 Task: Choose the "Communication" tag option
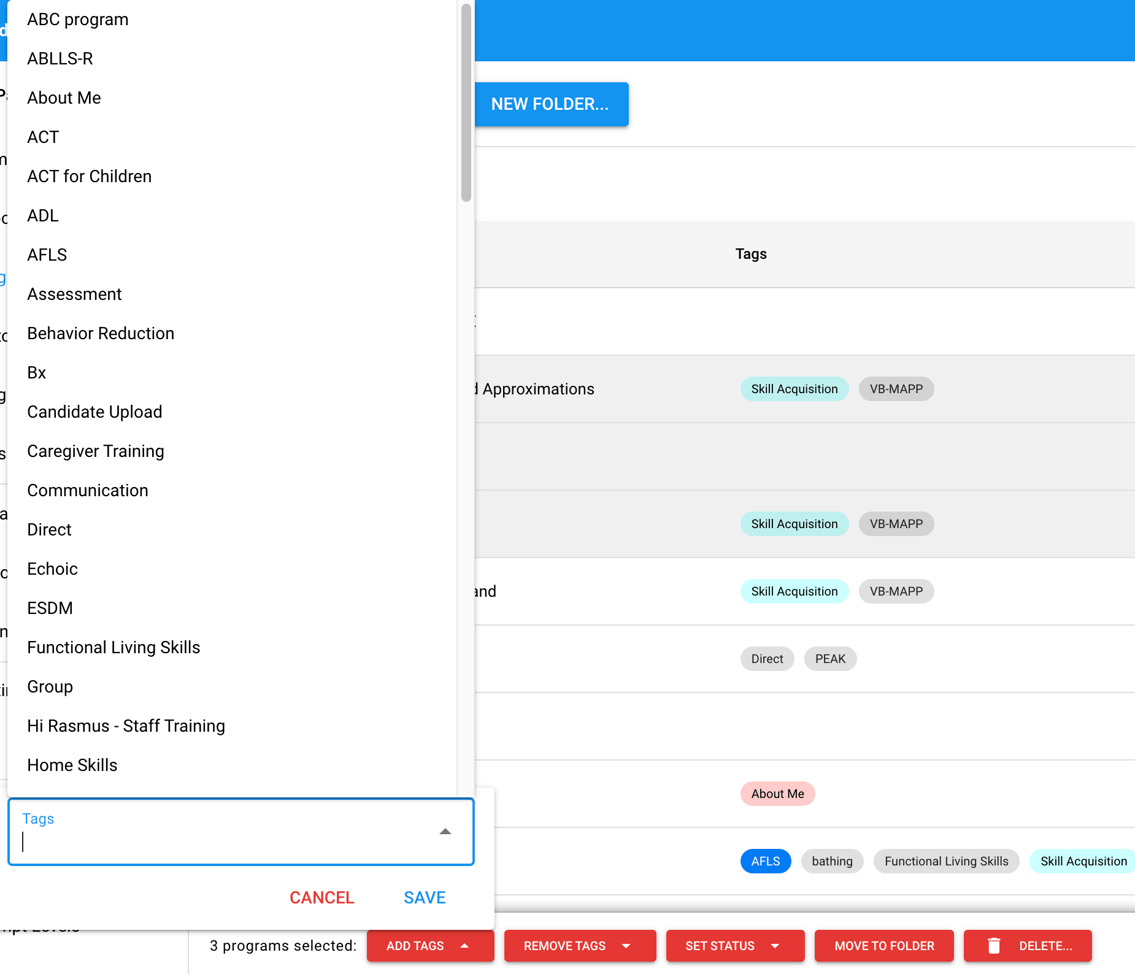tap(87, 490)
